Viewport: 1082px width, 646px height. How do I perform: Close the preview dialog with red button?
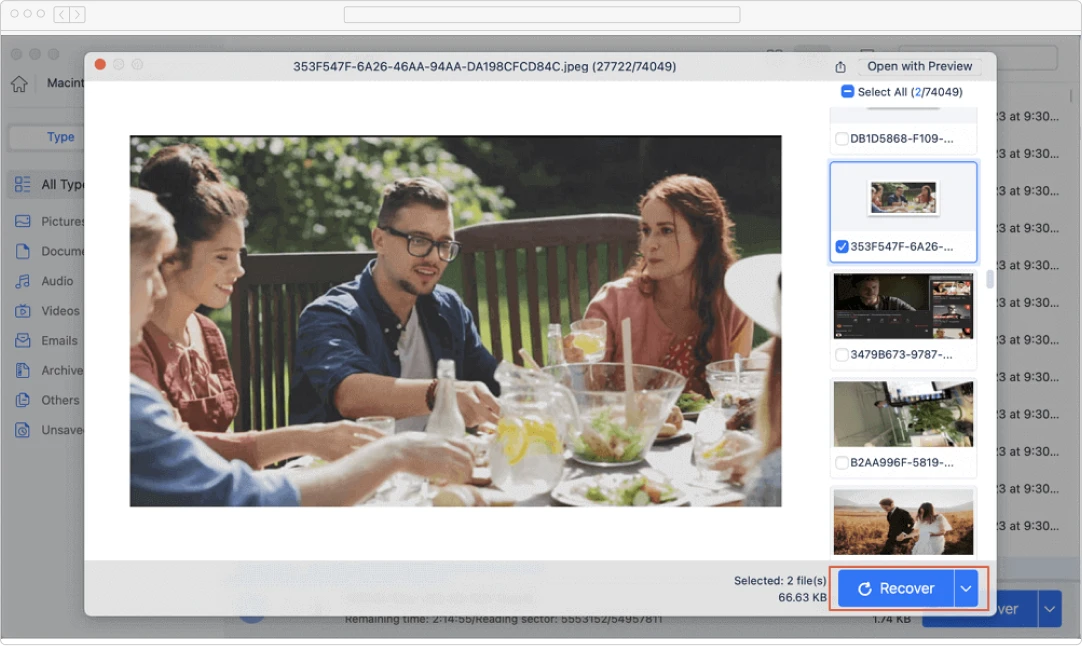[100, 64]
